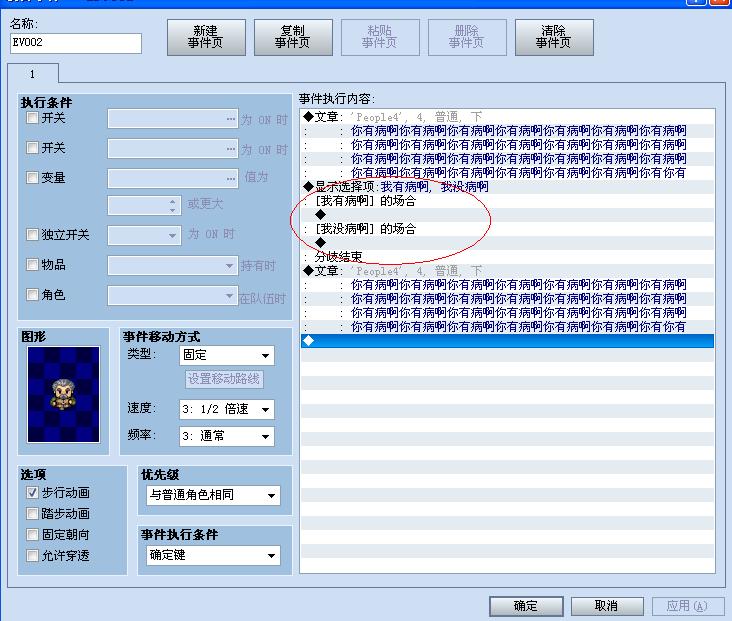
Task: Tick the 独立开关 checkbox
Action: (32, 234)
